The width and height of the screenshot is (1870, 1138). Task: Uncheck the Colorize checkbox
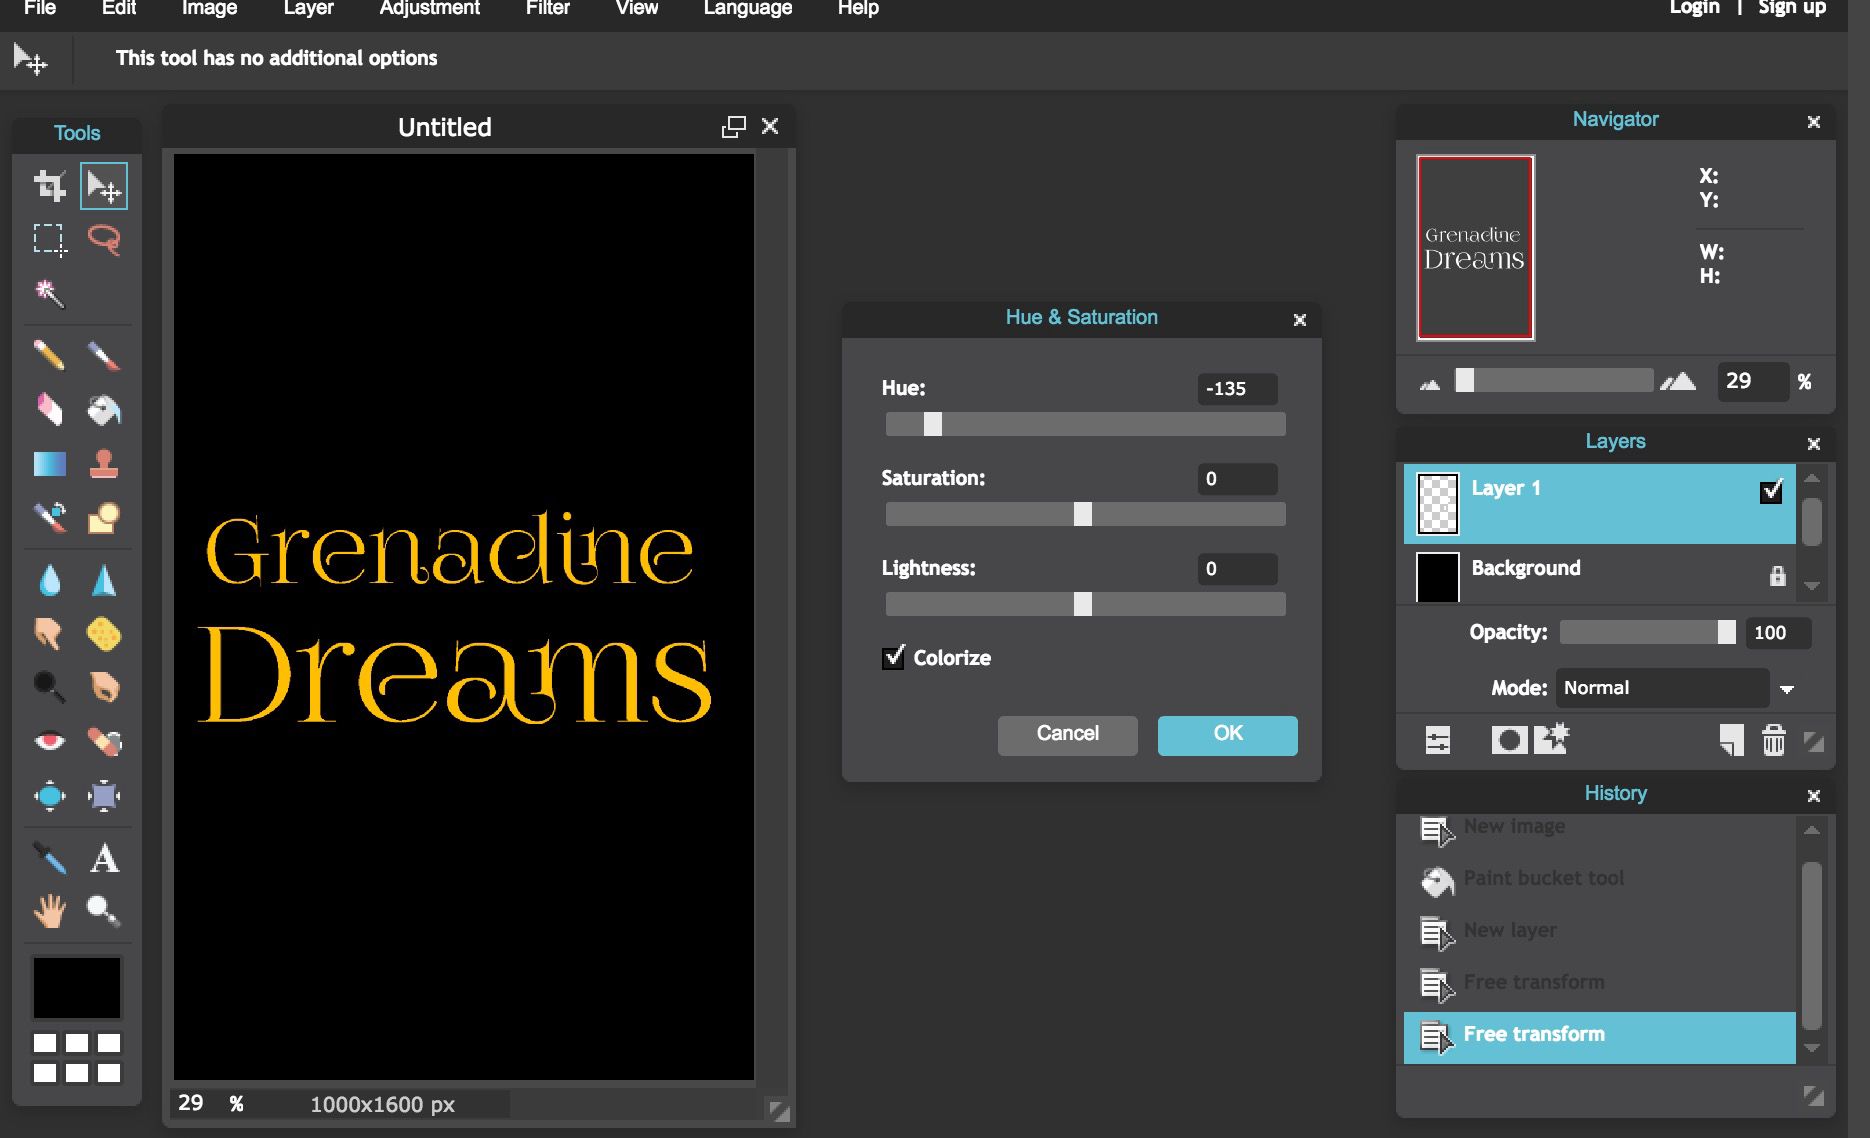point(893,657)
